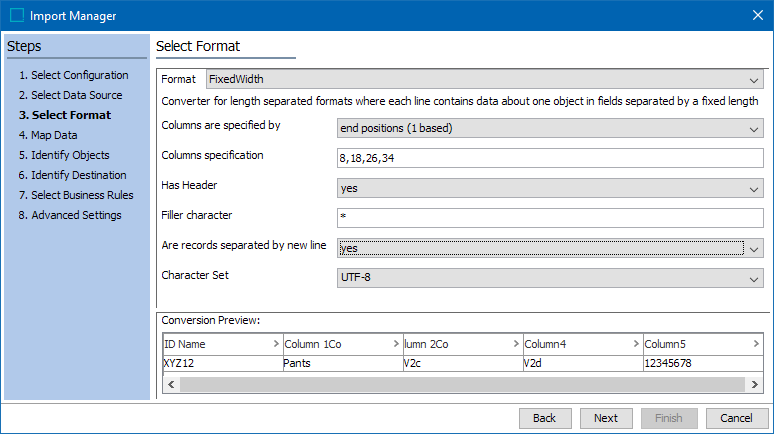Screen dimensions: 774x434
Task: Open the Character Set UTF-8 dropdown
Action: (x=754, y=278)
